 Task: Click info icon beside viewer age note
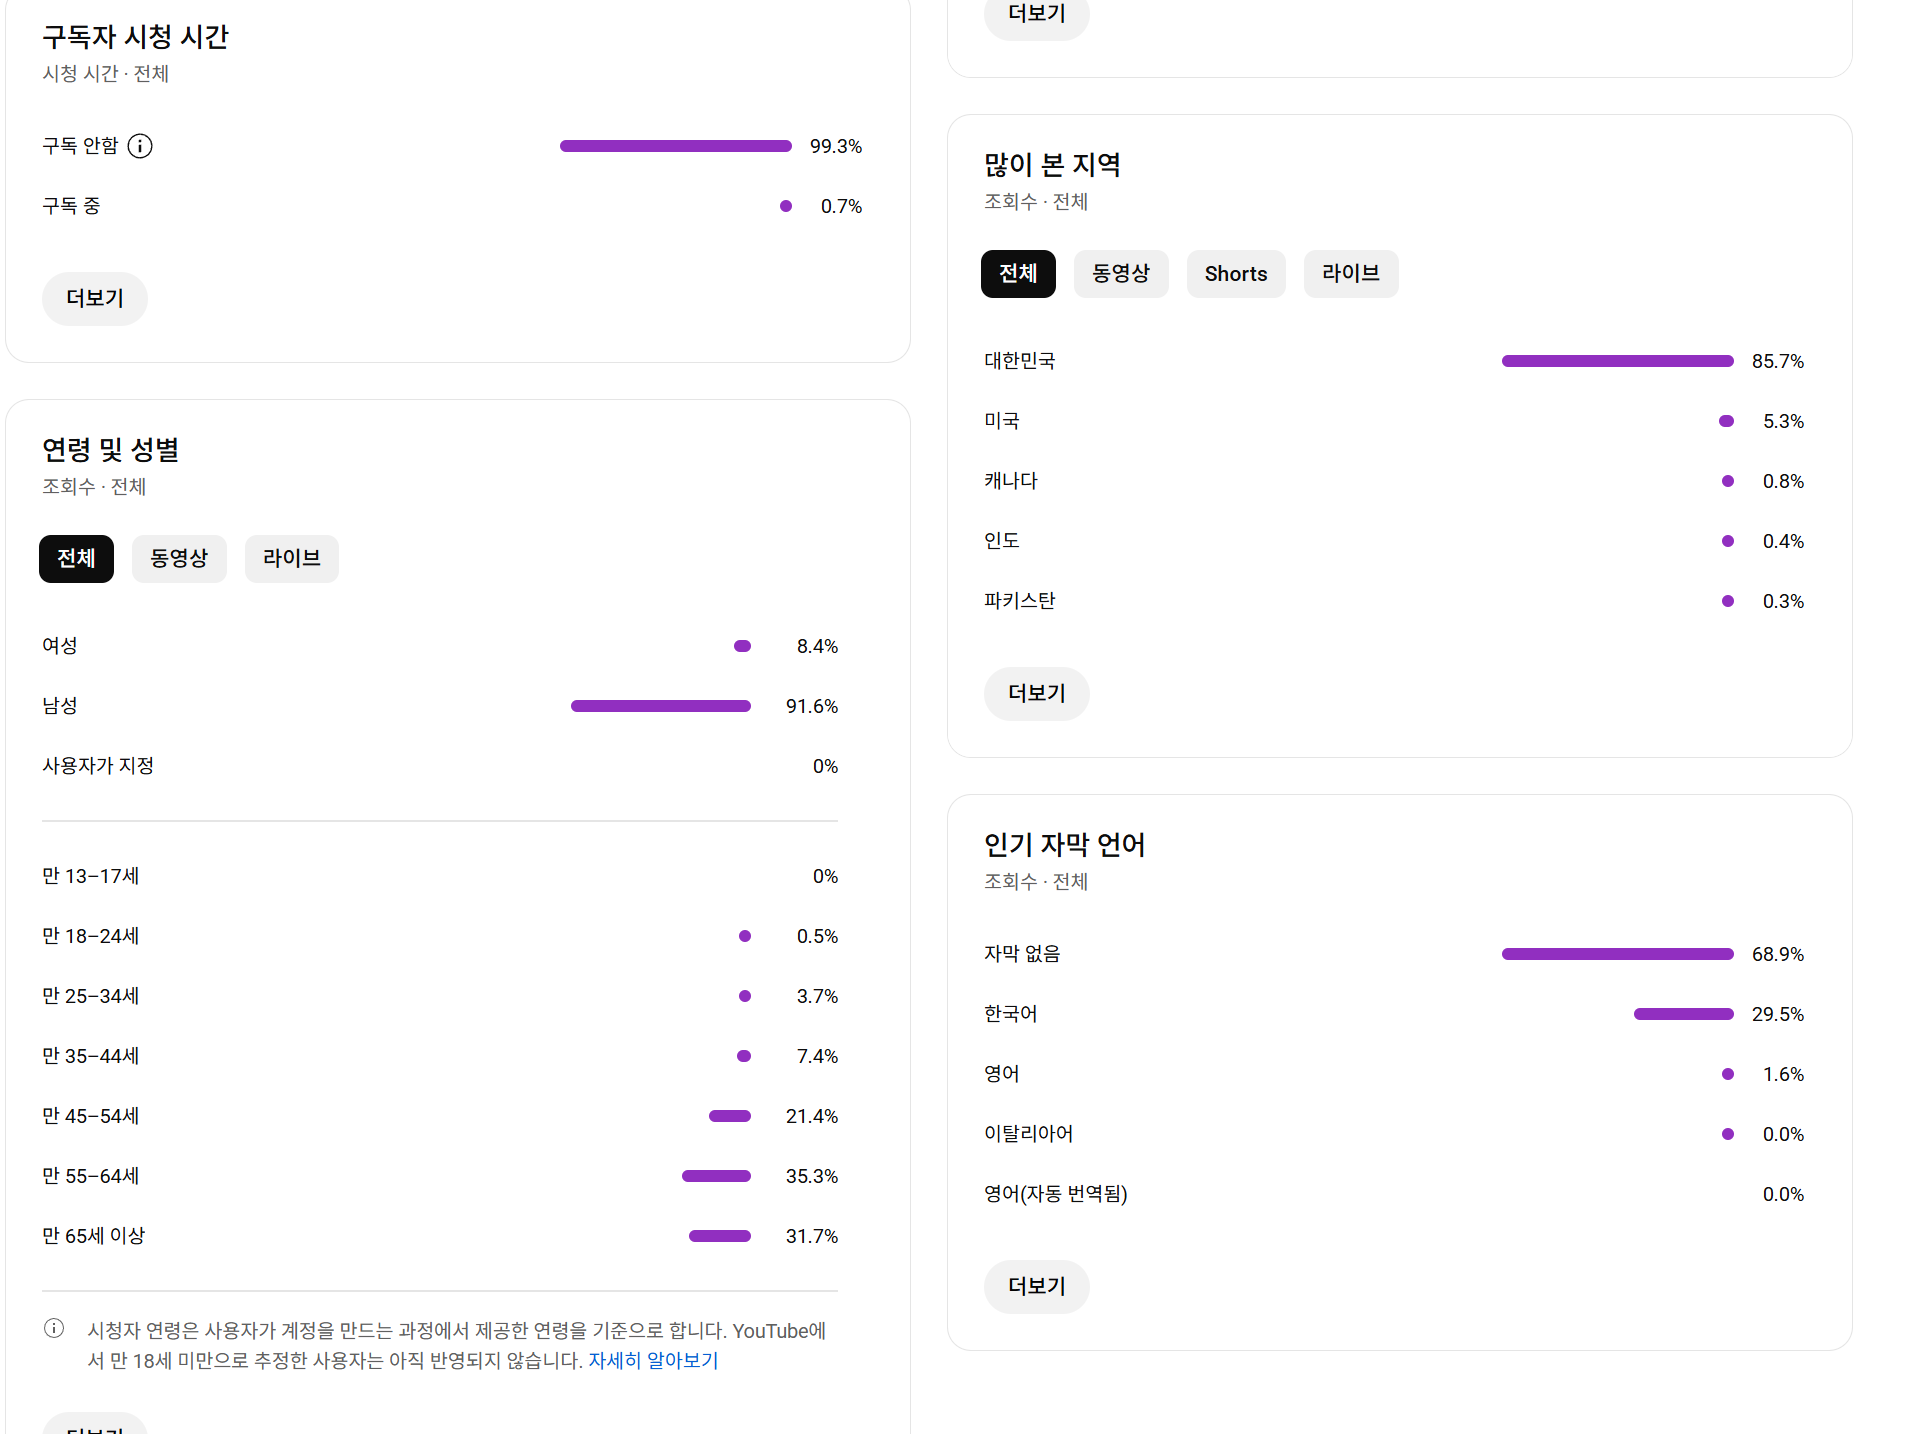54,1328
